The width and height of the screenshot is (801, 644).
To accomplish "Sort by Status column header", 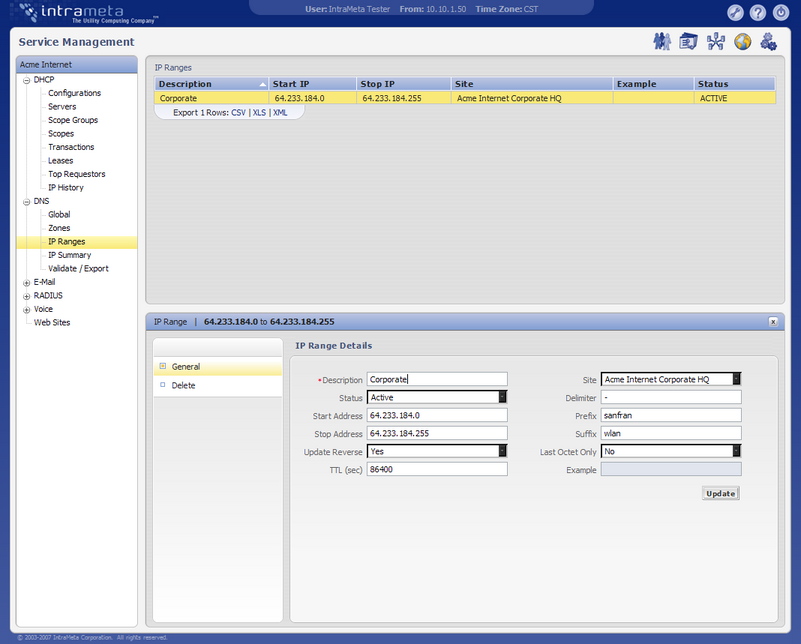I will [x=735, y=84].
